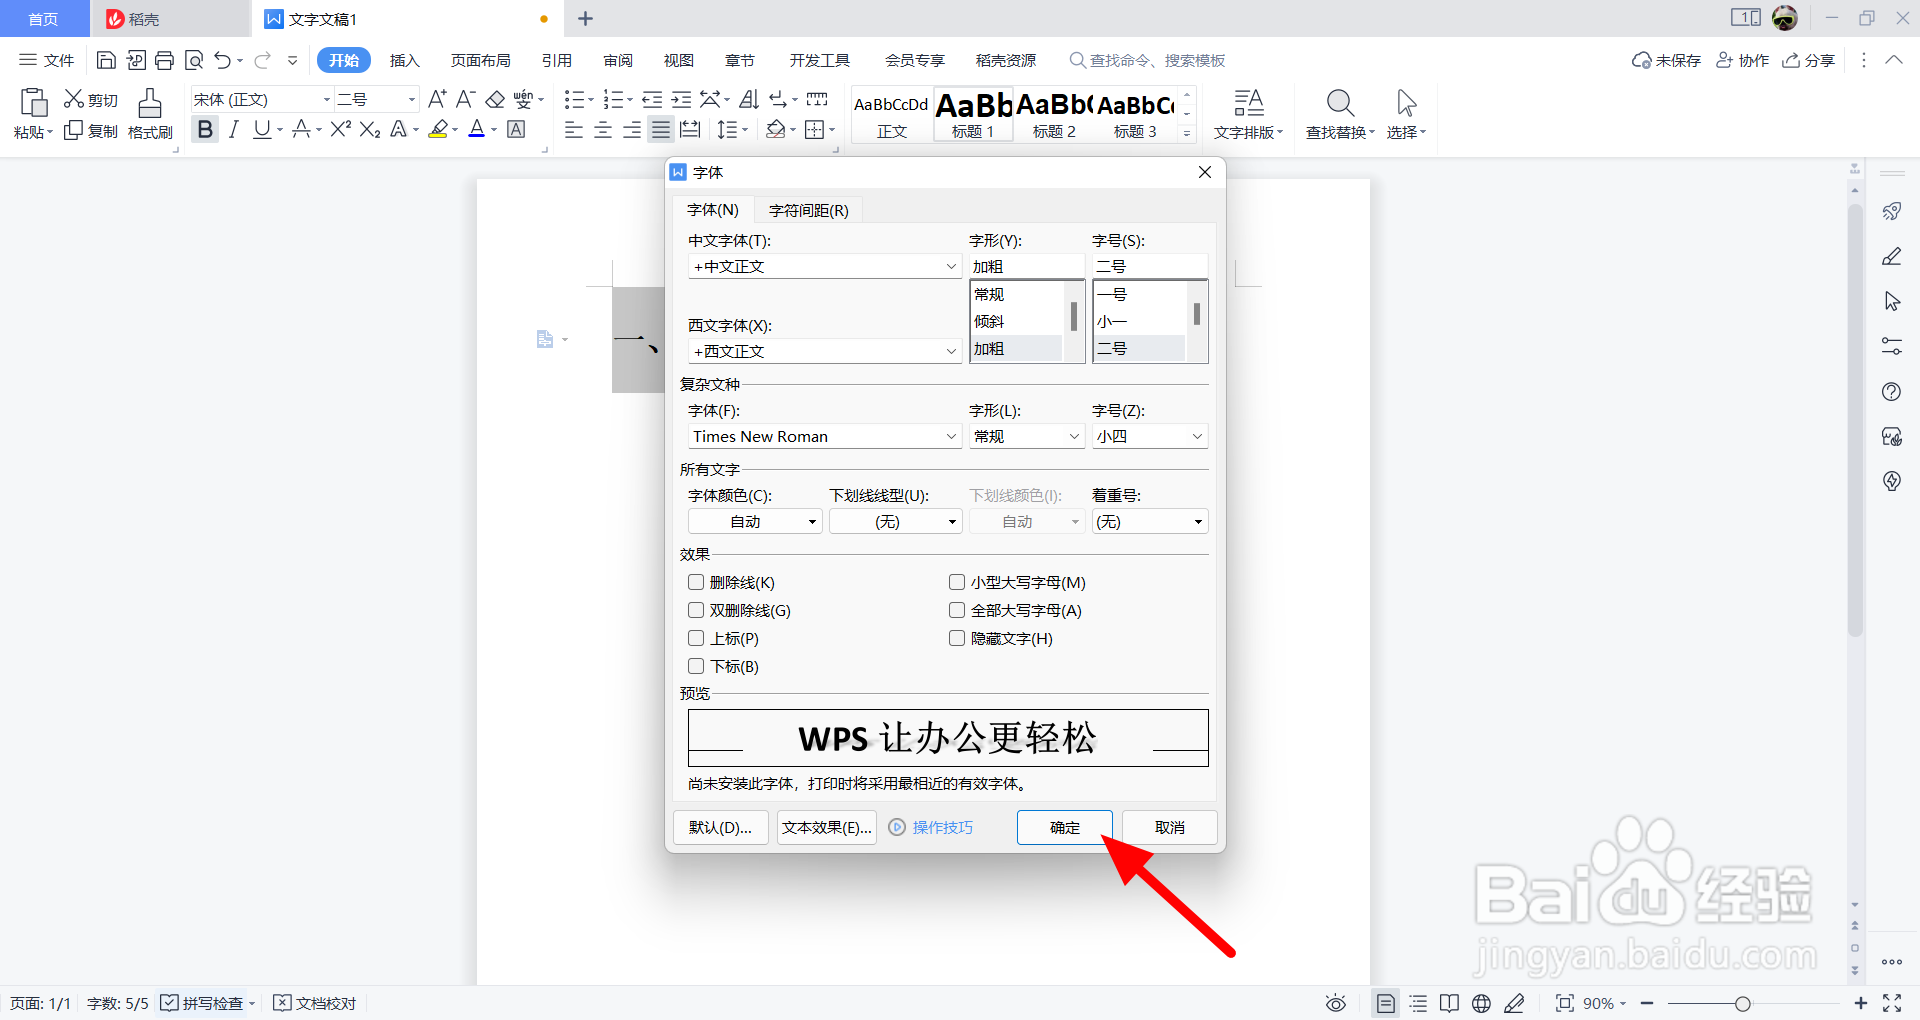This screenshot has width=1920, height=1020.
Task: Click the zoom slider handle
Action: (x=1743, y=1003)
